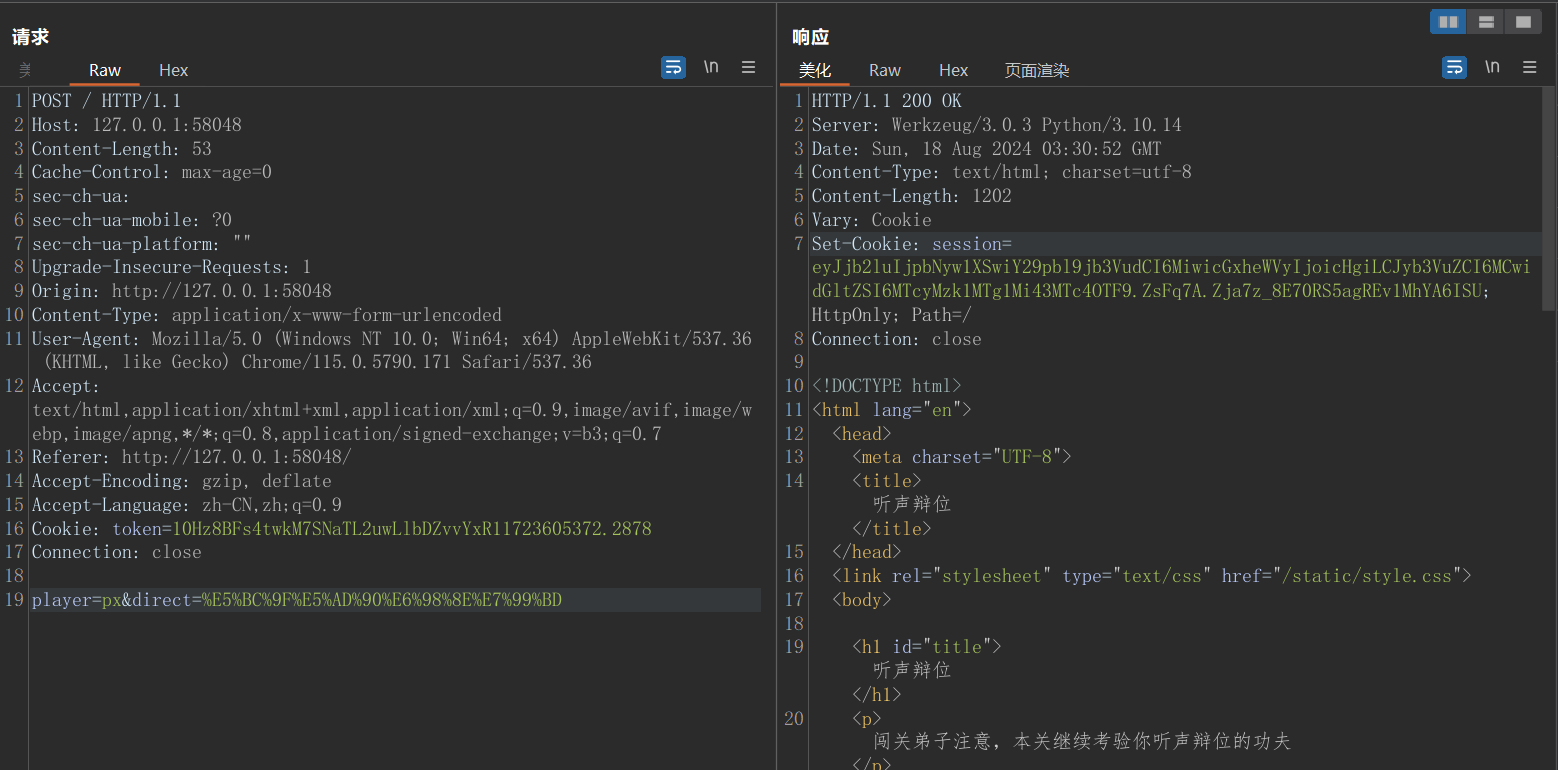Image resolution: width=1558 pixels, height=770 pixels.
Task: Click Content-Type: application/x-www-form-urlencoded line
Action: click(x=266, y=315)
